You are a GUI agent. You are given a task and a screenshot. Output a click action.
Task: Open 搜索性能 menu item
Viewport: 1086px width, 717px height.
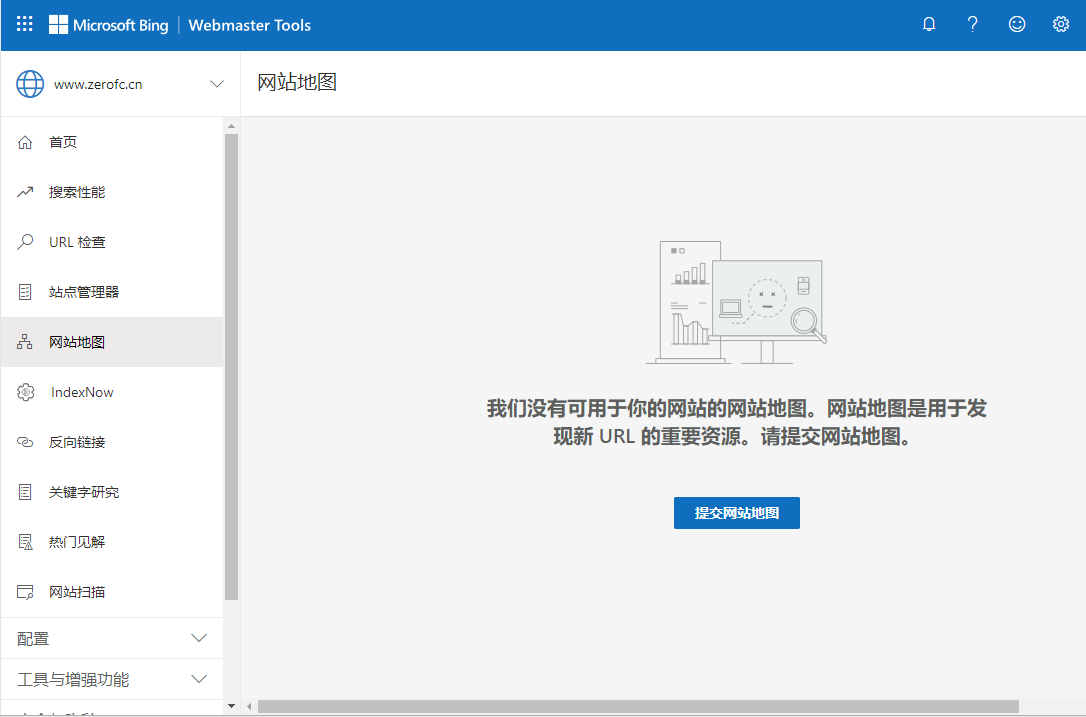pos(112,192)
